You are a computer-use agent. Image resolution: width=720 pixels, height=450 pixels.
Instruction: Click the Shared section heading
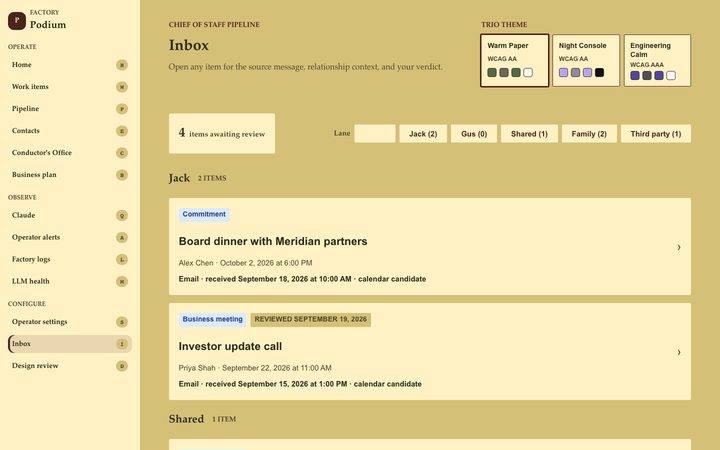point(186,419)
